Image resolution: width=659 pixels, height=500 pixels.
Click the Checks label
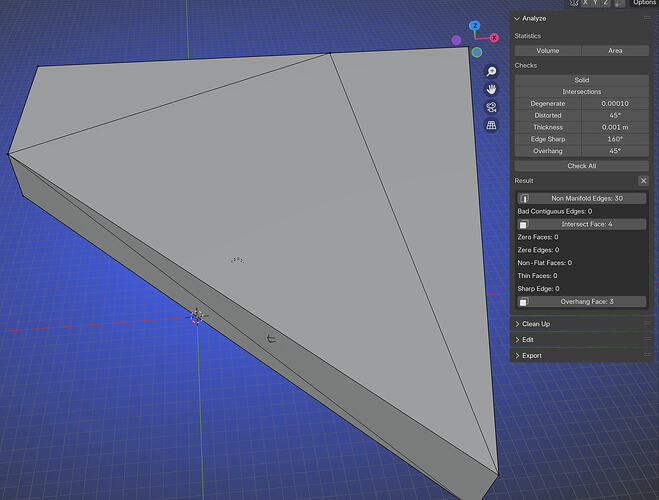pos(526,66)
